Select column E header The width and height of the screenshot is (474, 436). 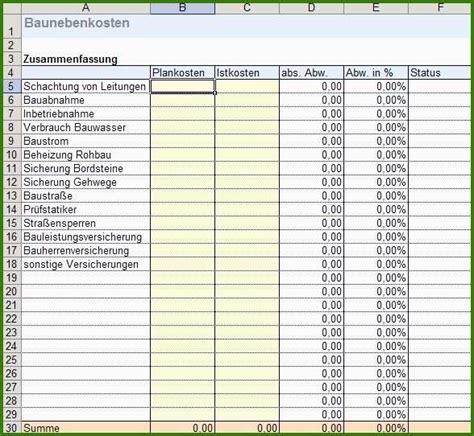pos(376,7)
